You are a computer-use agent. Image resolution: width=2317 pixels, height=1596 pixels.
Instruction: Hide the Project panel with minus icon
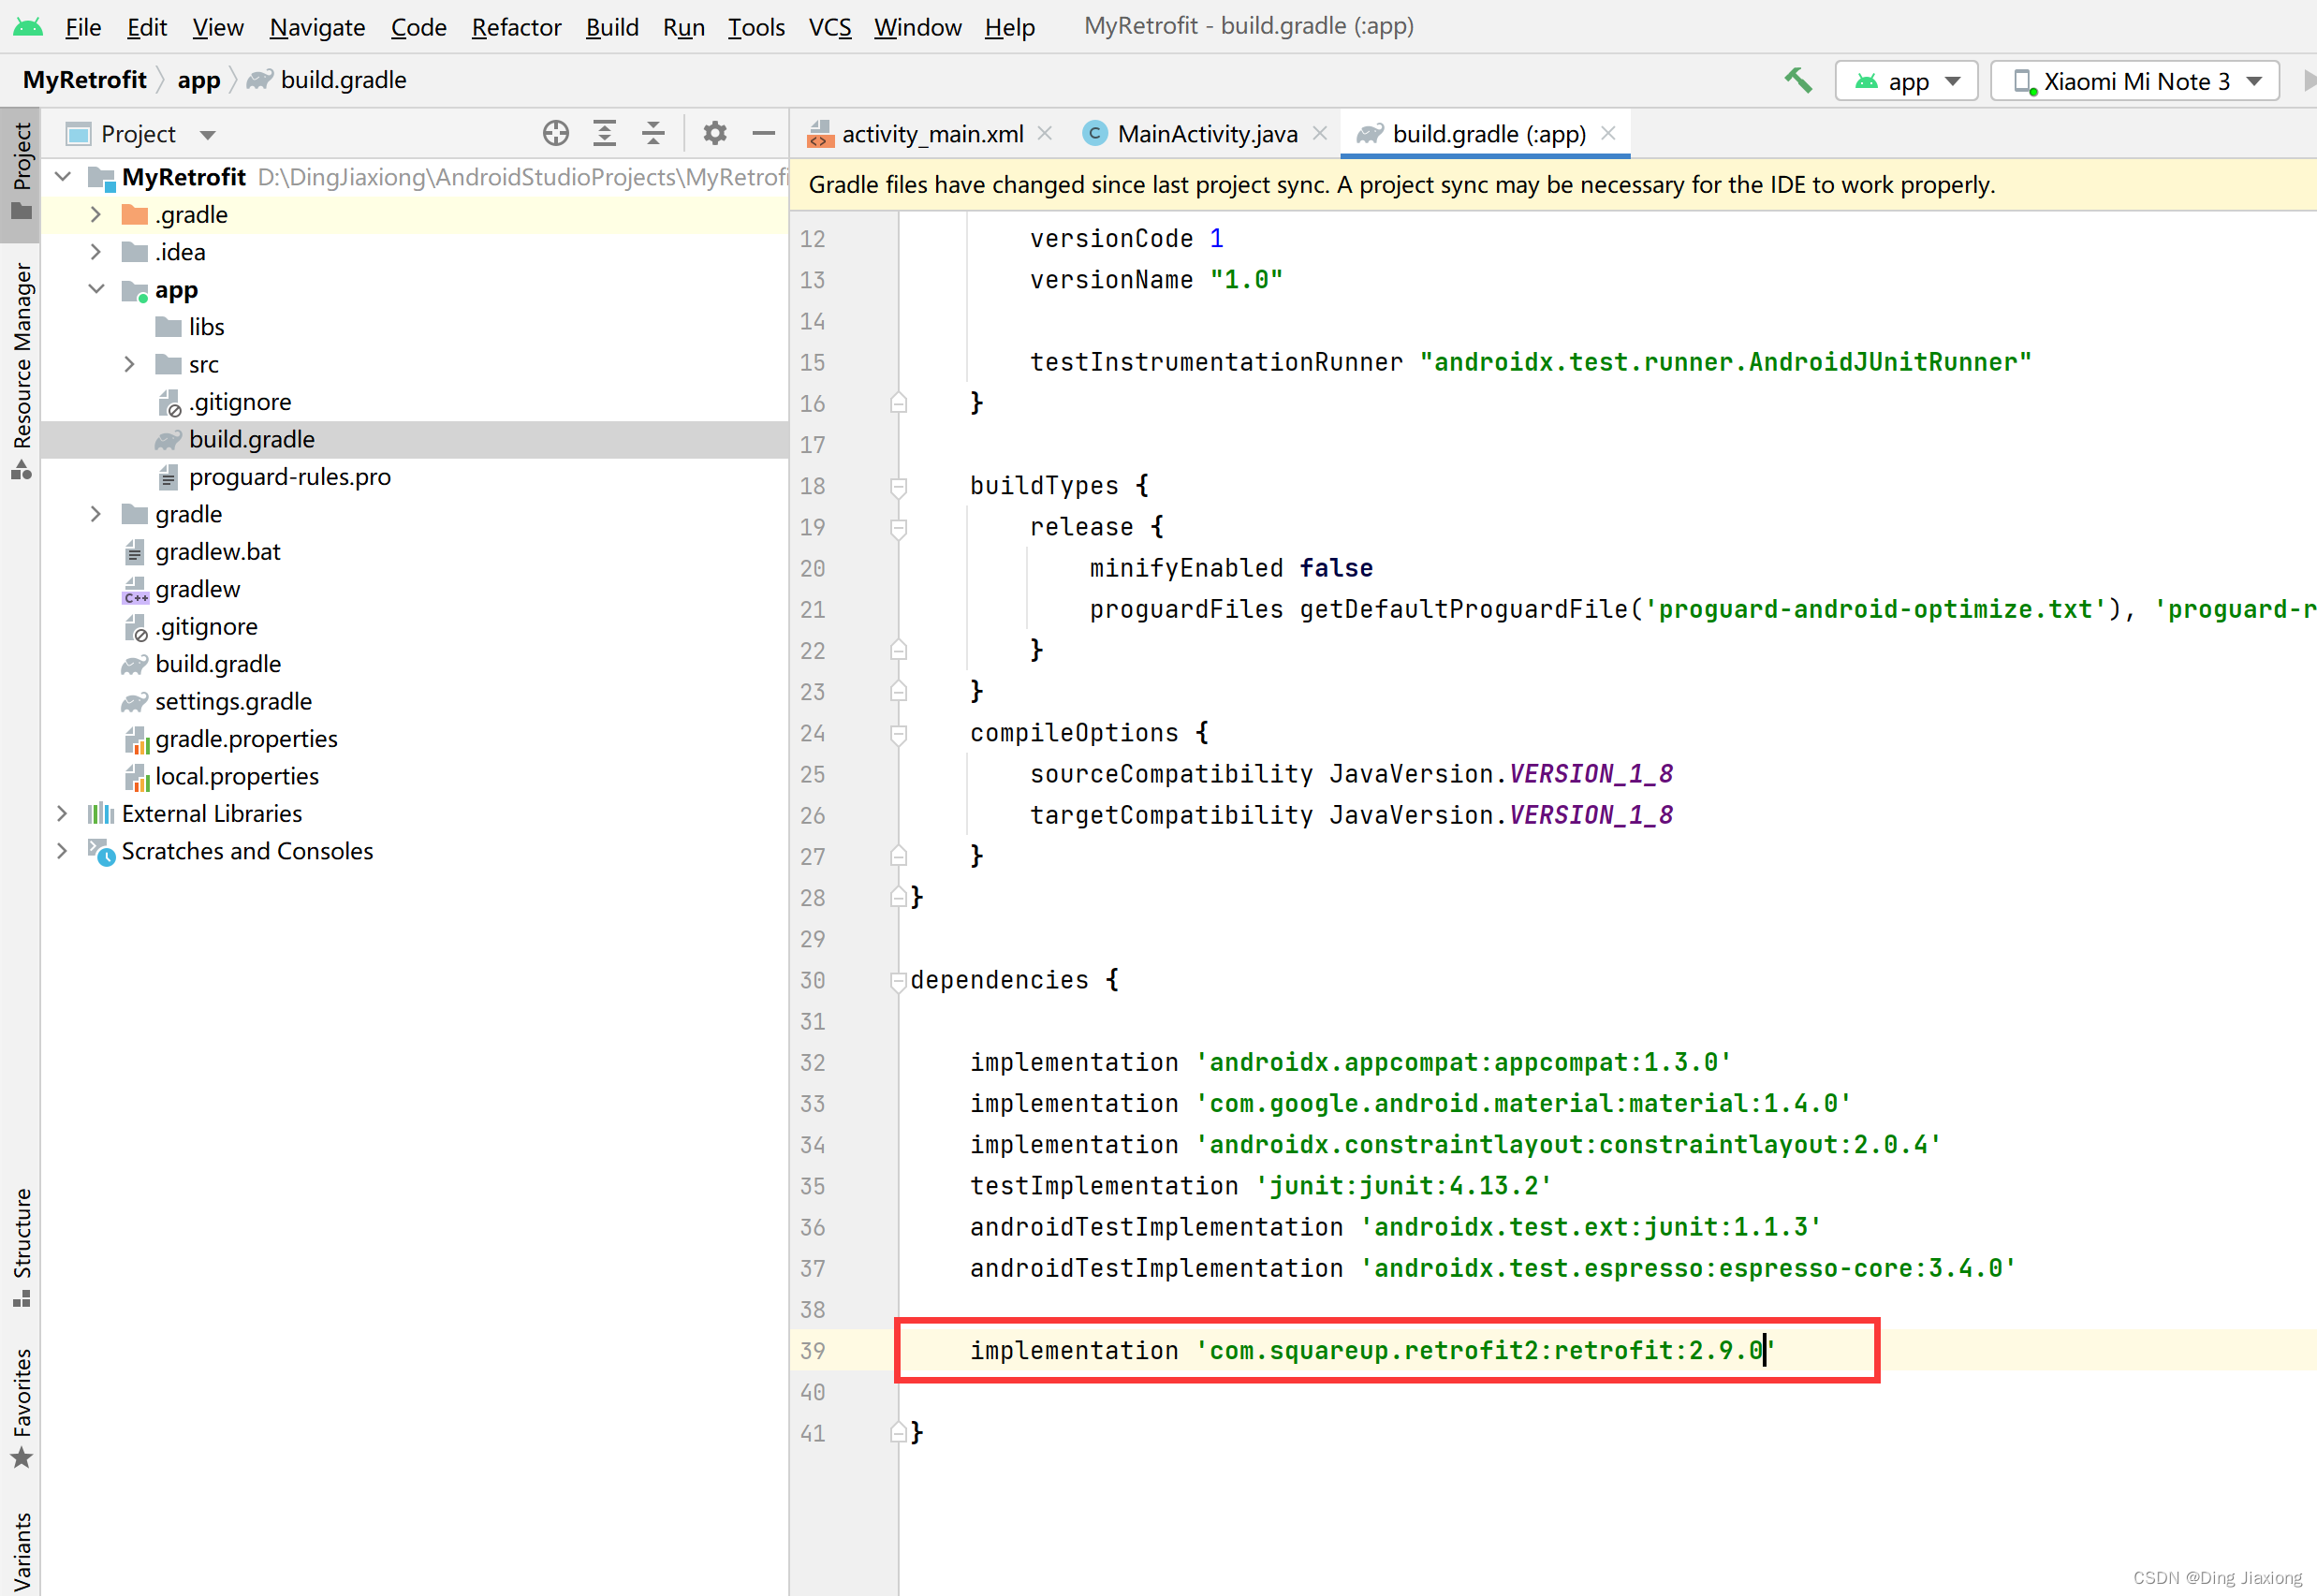763,133
